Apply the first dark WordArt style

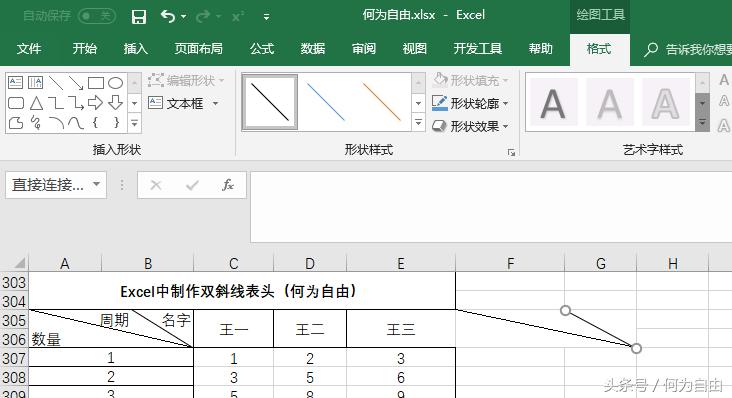pyautogui.click(x=554, y=102)
